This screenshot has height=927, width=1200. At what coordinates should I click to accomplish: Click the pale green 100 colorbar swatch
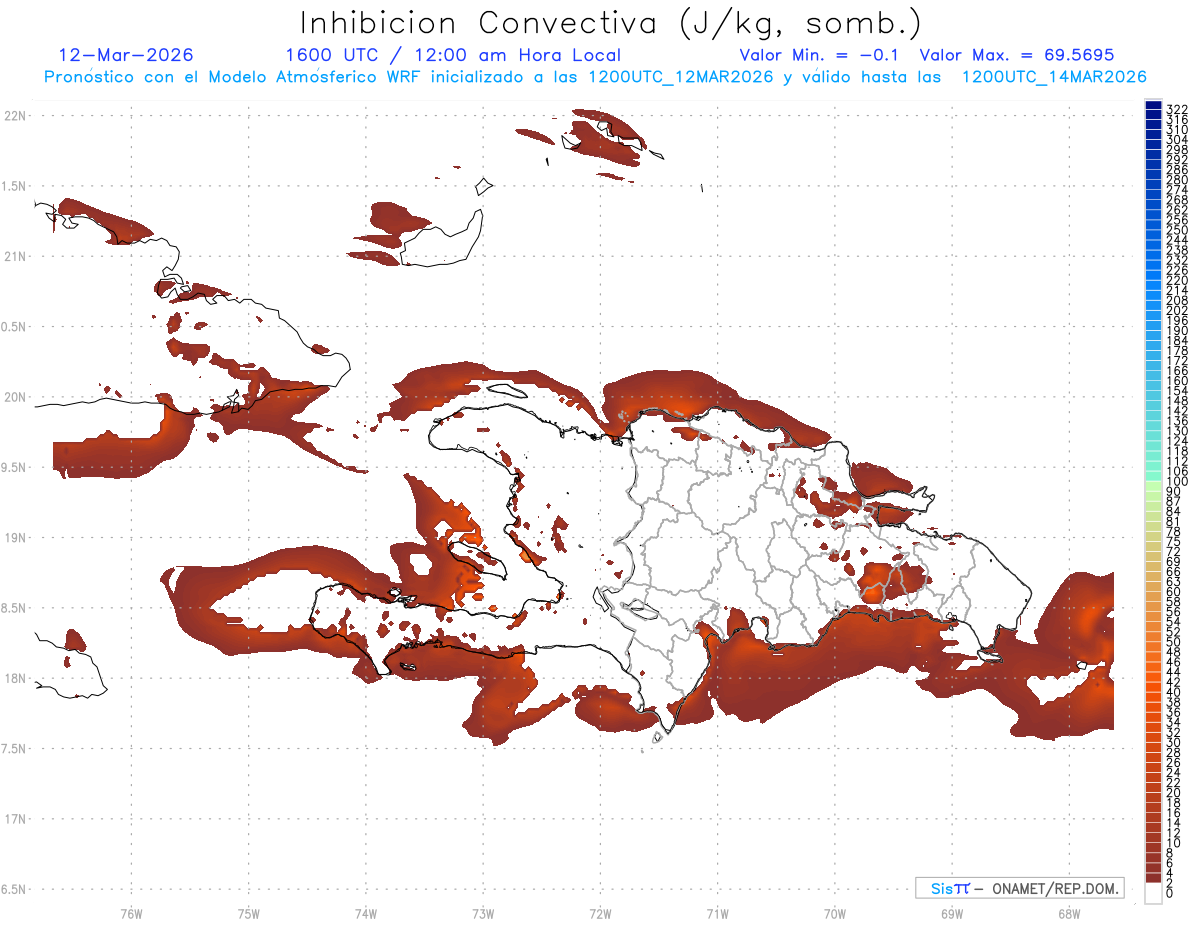click(1153, 487)
